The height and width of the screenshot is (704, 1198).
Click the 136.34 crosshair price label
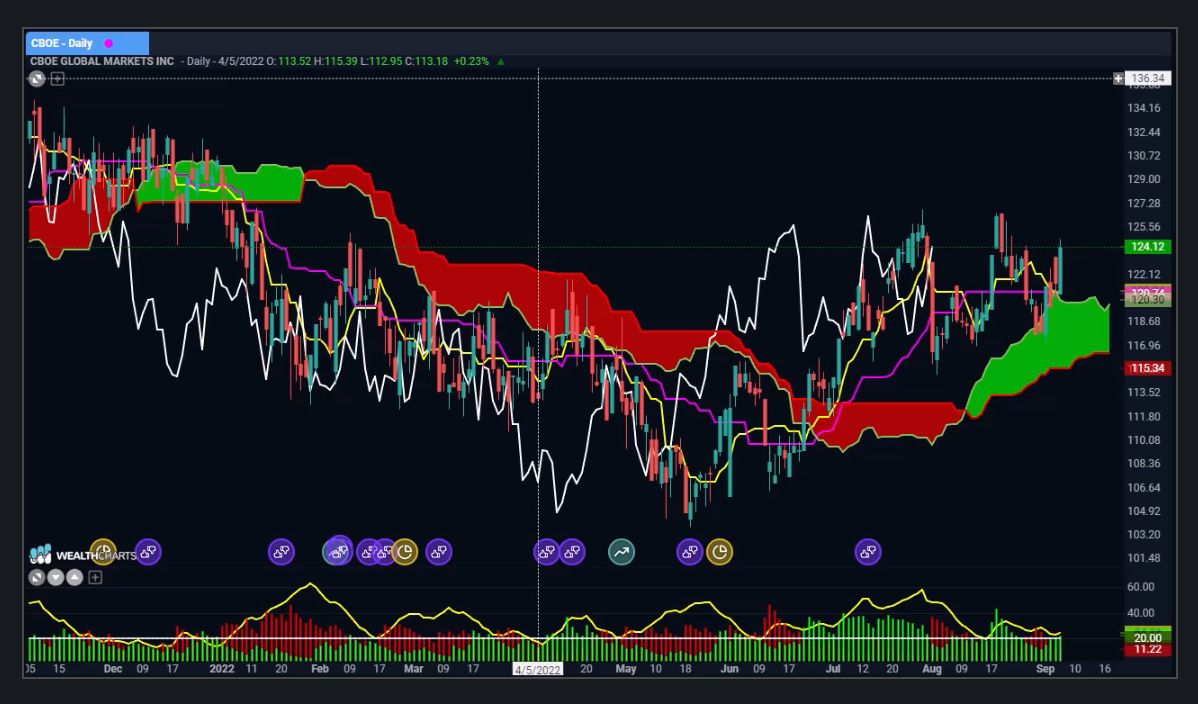(x=1148, y=78)
